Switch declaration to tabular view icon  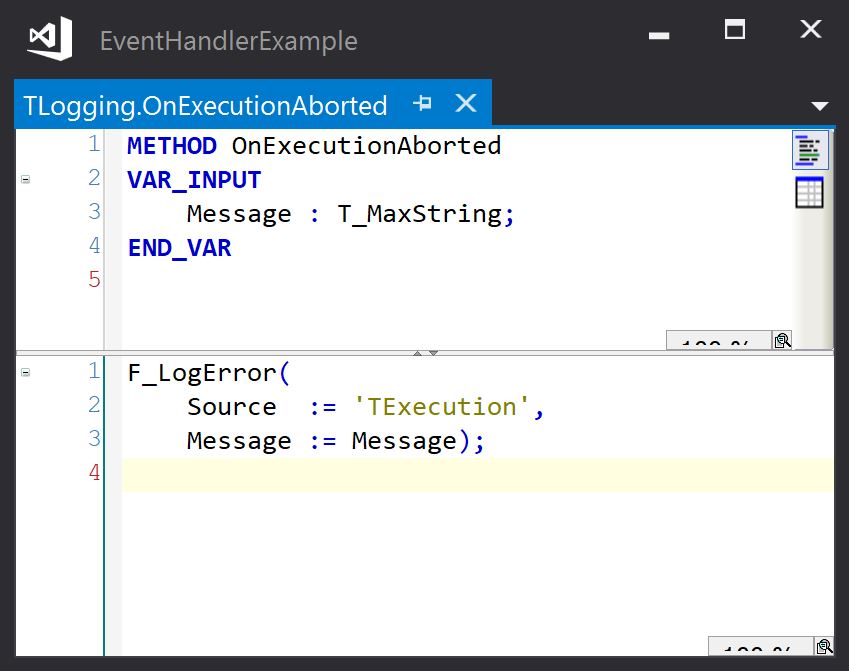[x=809, y=193]
